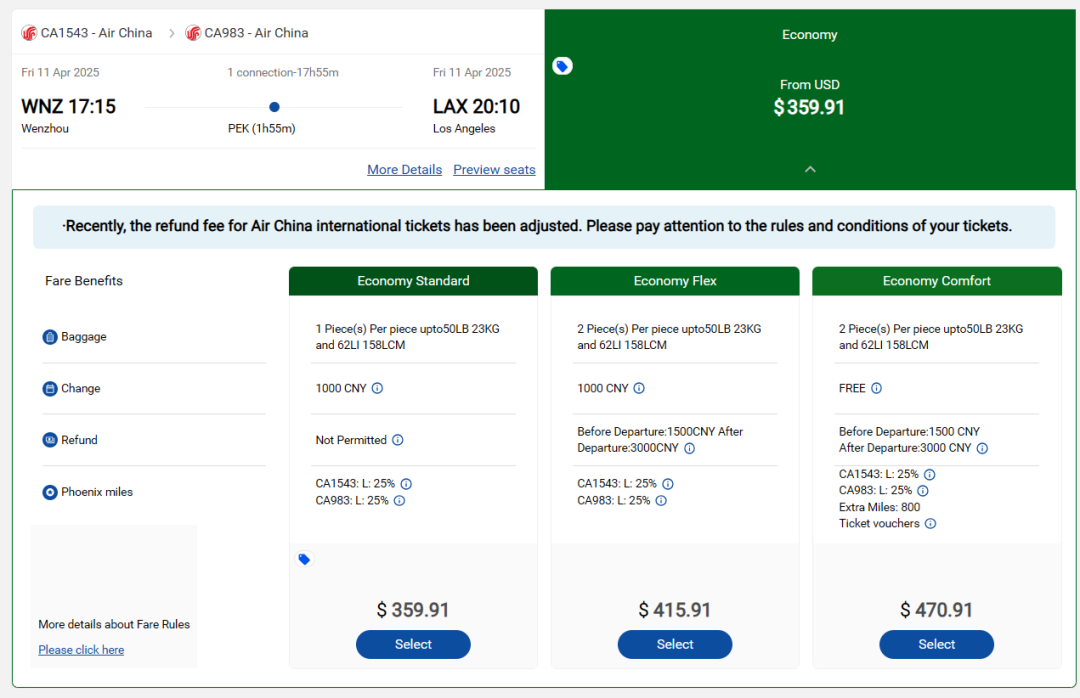Screen dimensions: 1080x698
Task: Click tag icon in Economy Standard card
Action: click(x=304, y=559)
